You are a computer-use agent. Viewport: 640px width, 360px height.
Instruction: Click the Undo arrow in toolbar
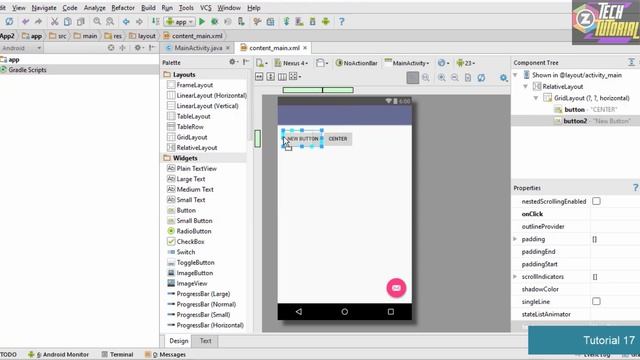click(26, 21)
